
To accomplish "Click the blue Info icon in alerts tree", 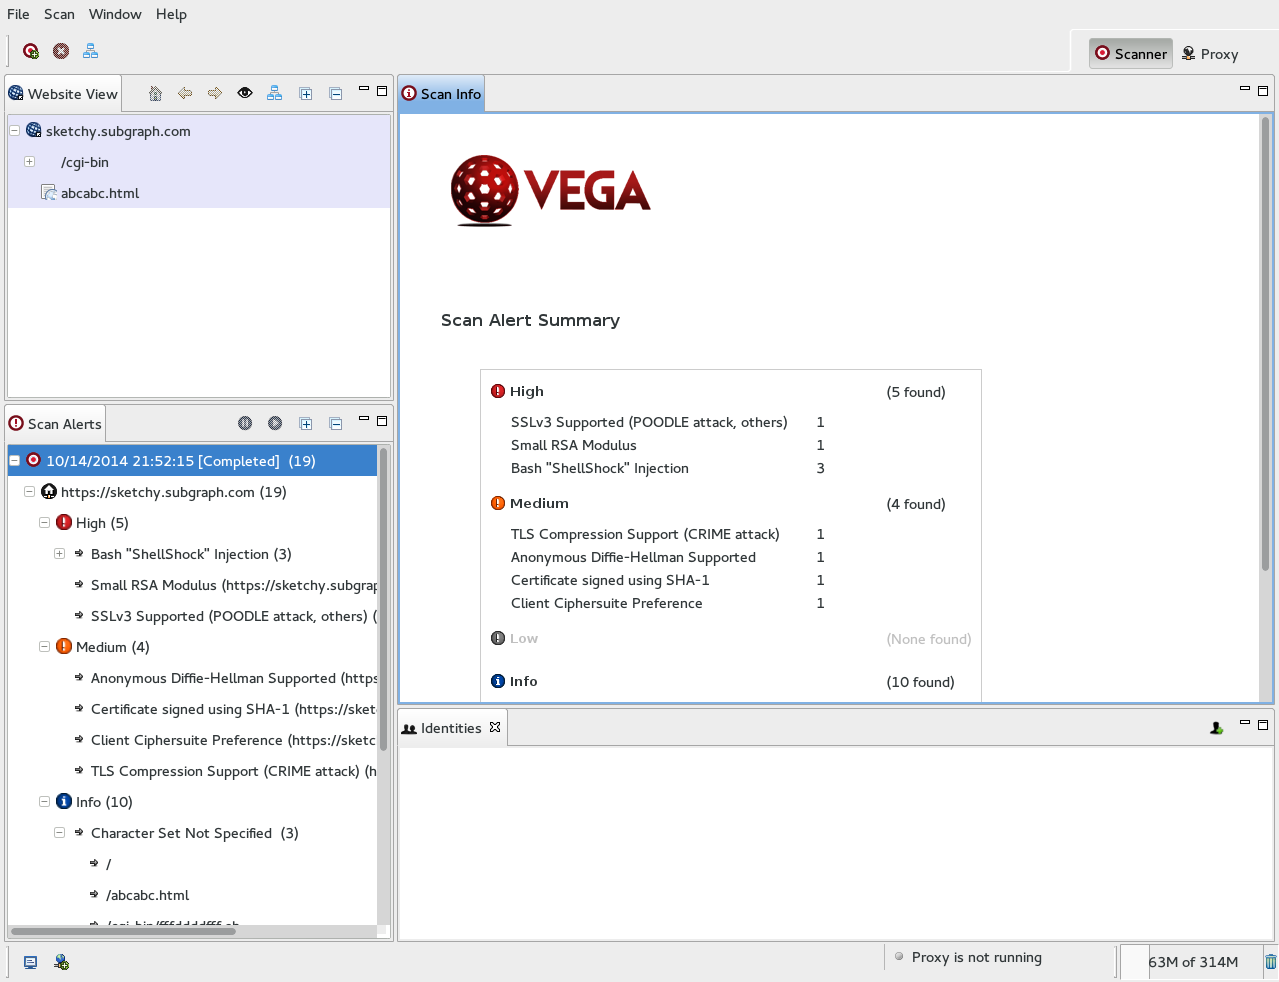I will click(64, 801).
